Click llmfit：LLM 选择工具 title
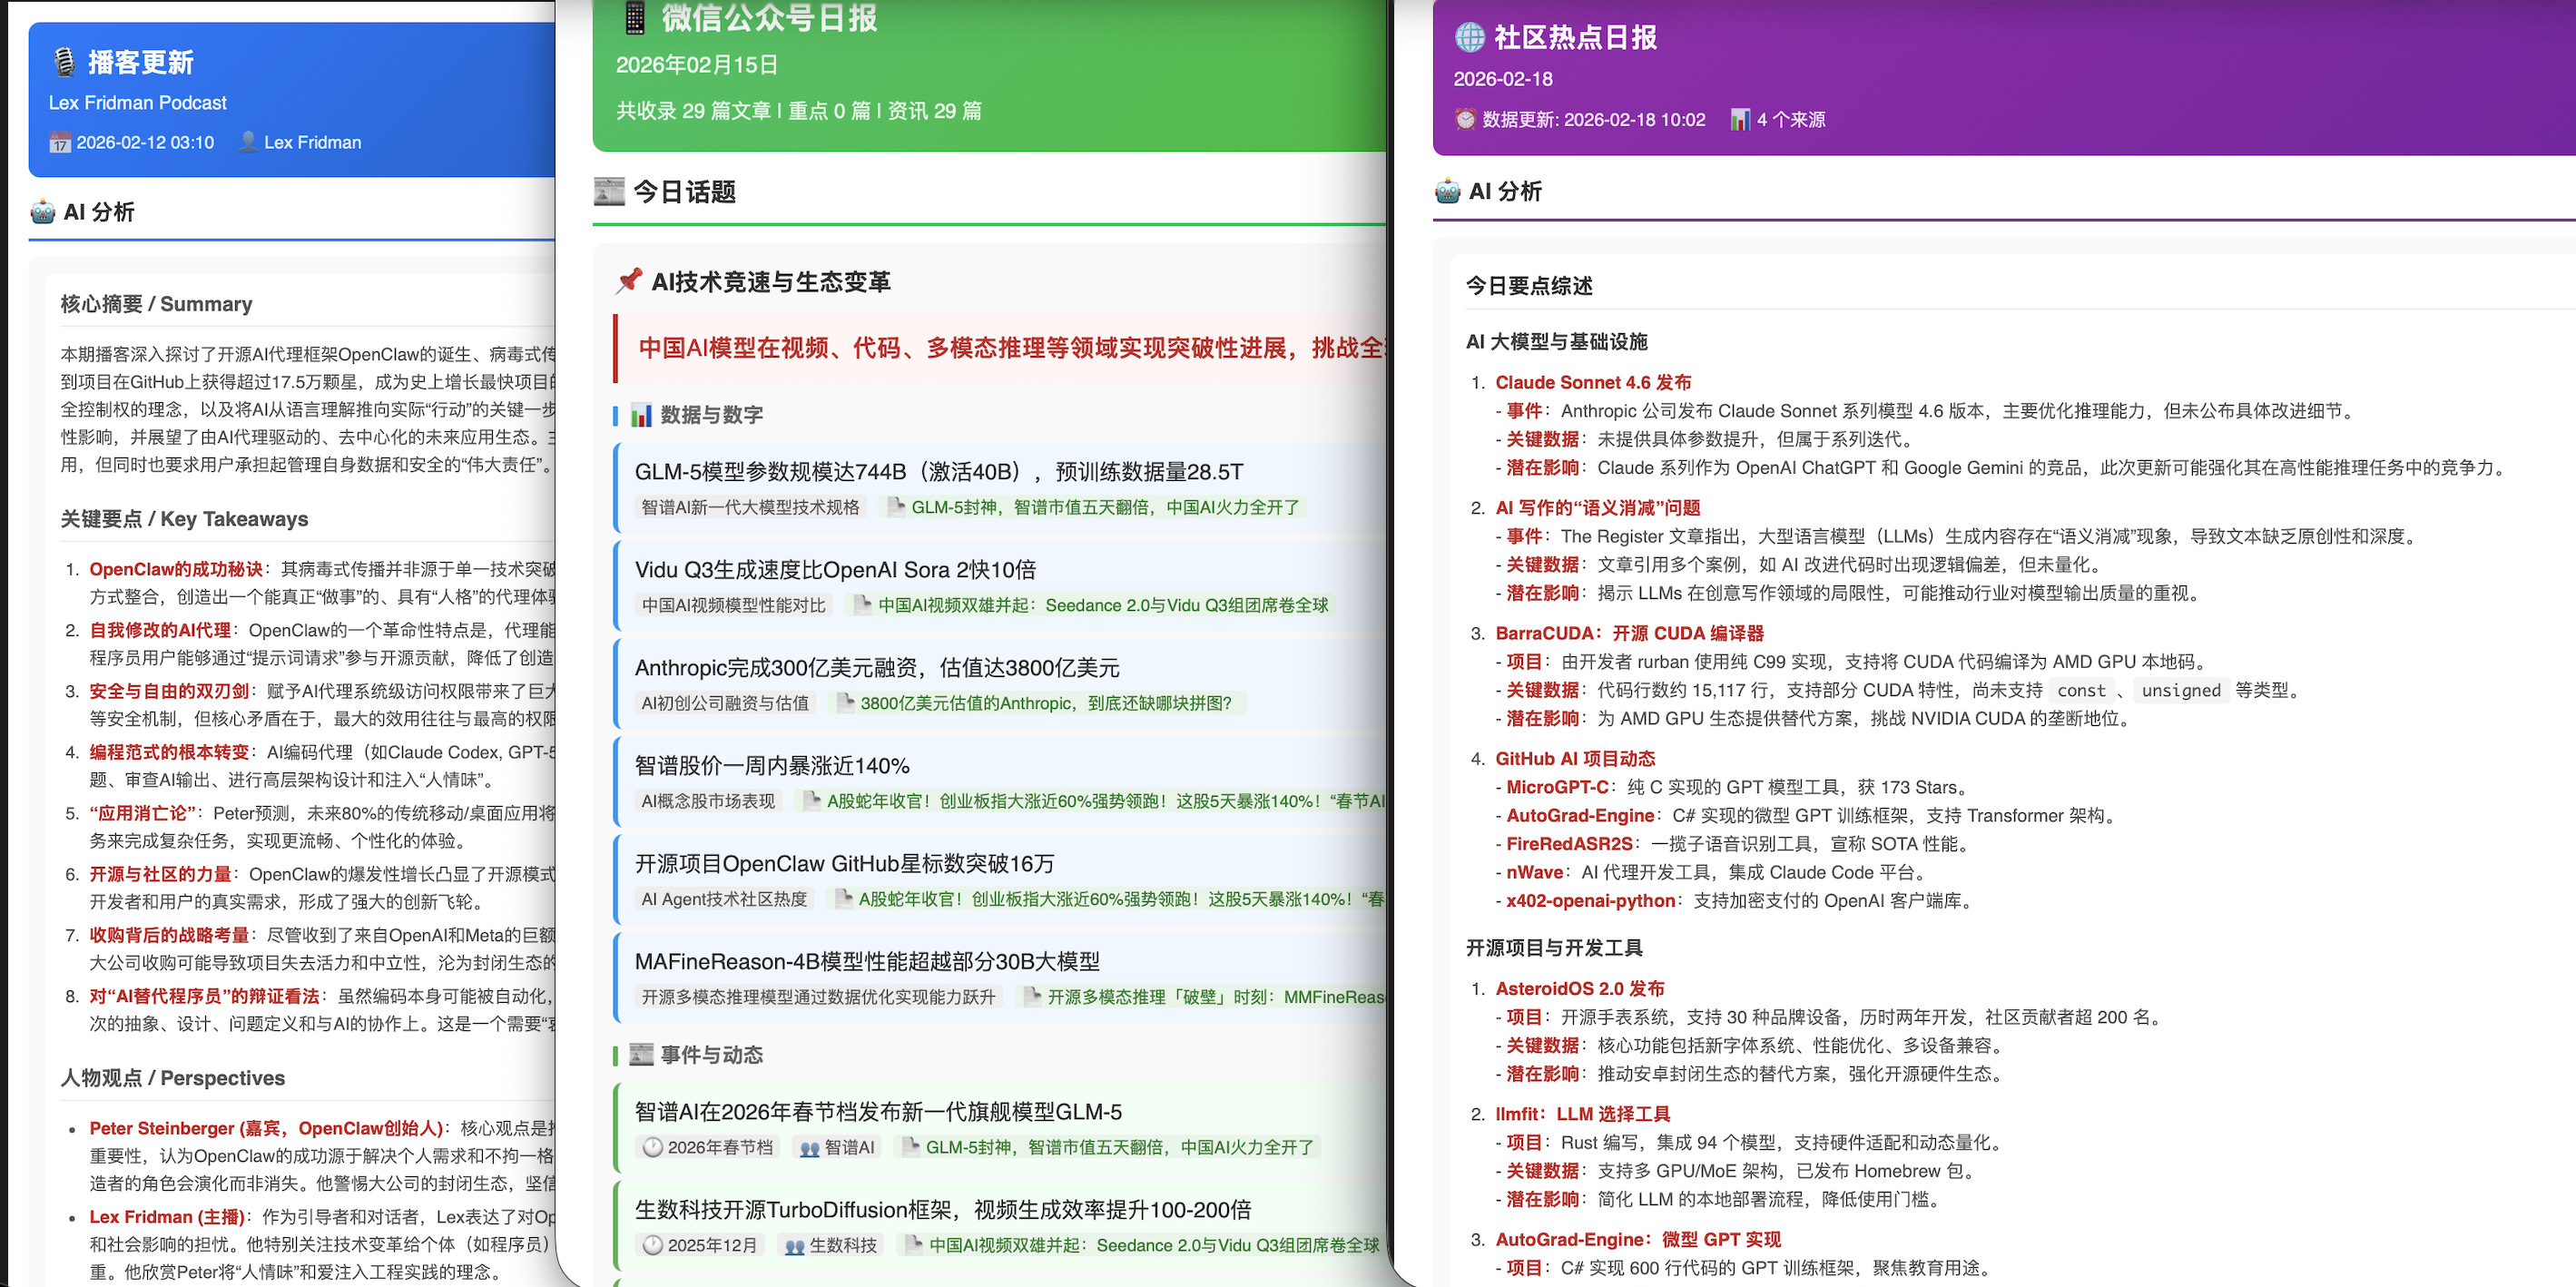 click(x=1582, y=1114)
